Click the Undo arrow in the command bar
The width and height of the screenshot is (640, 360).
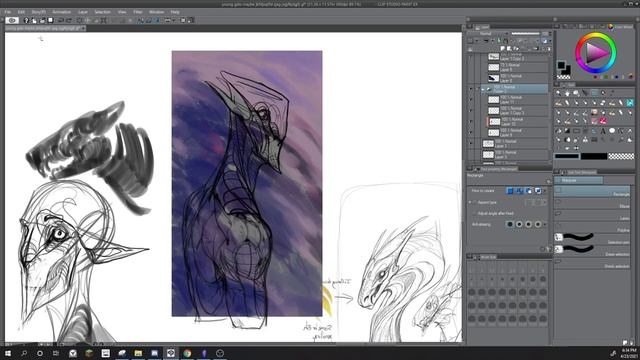[61, 20]
